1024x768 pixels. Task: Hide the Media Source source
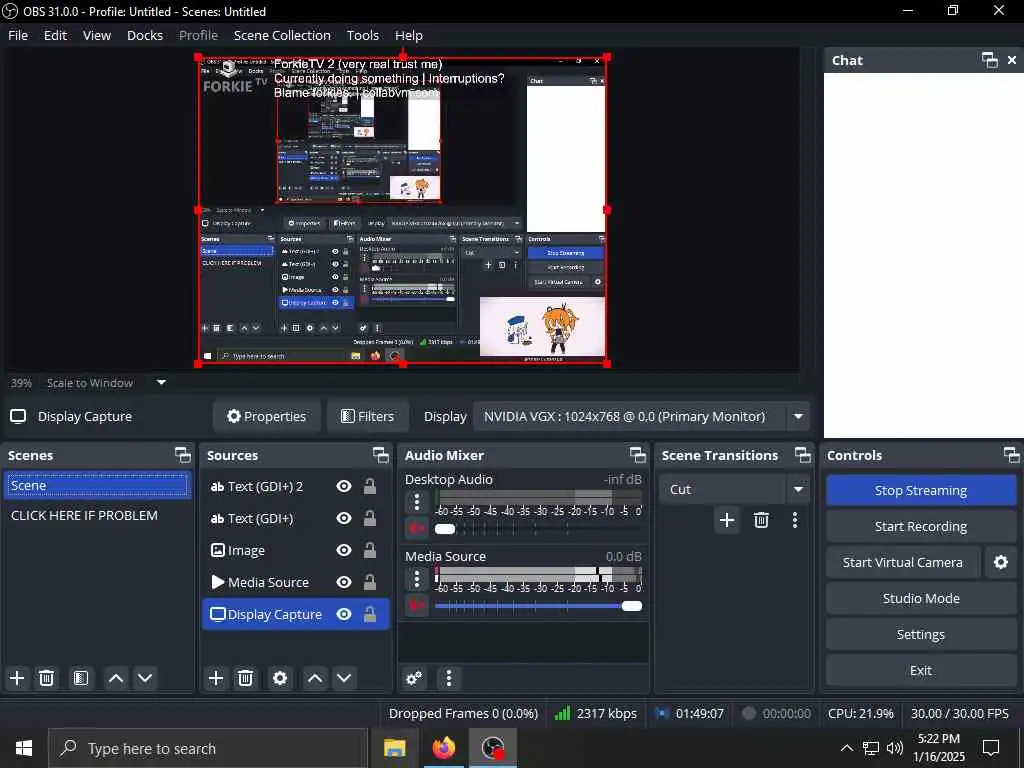click(x=344, y=583)
